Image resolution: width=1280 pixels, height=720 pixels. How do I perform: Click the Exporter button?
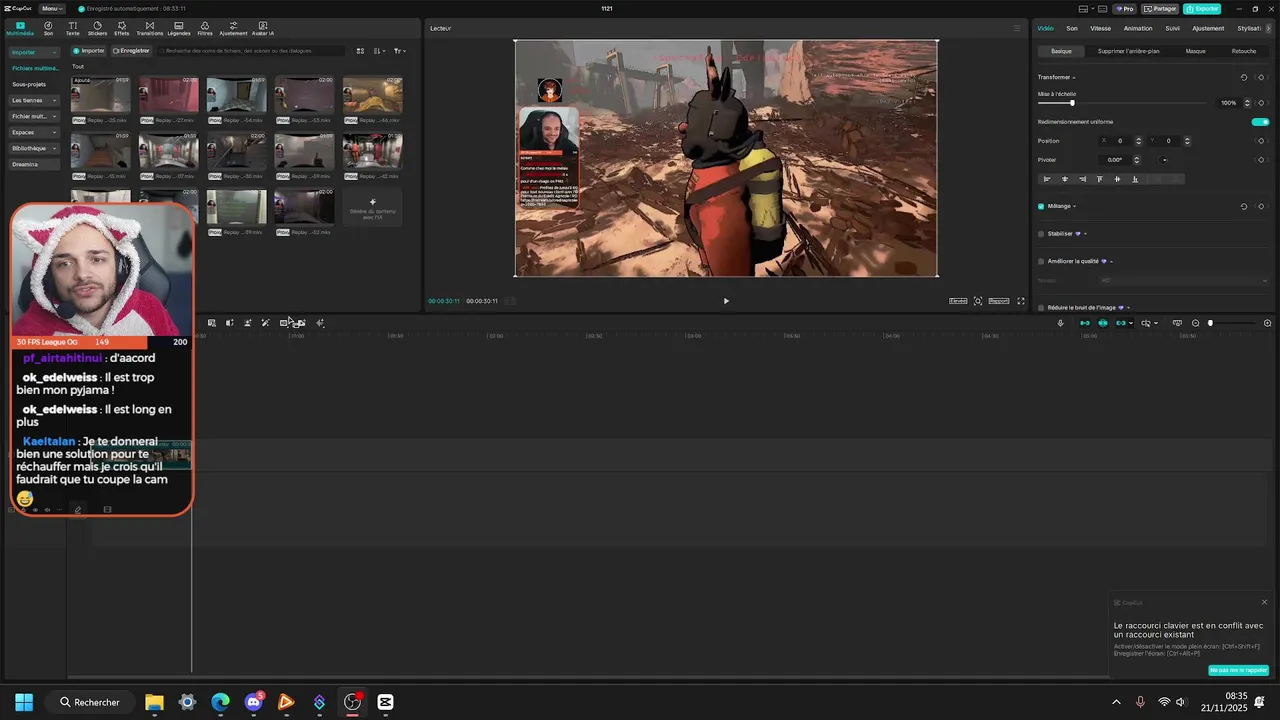tap(1202, 8)
